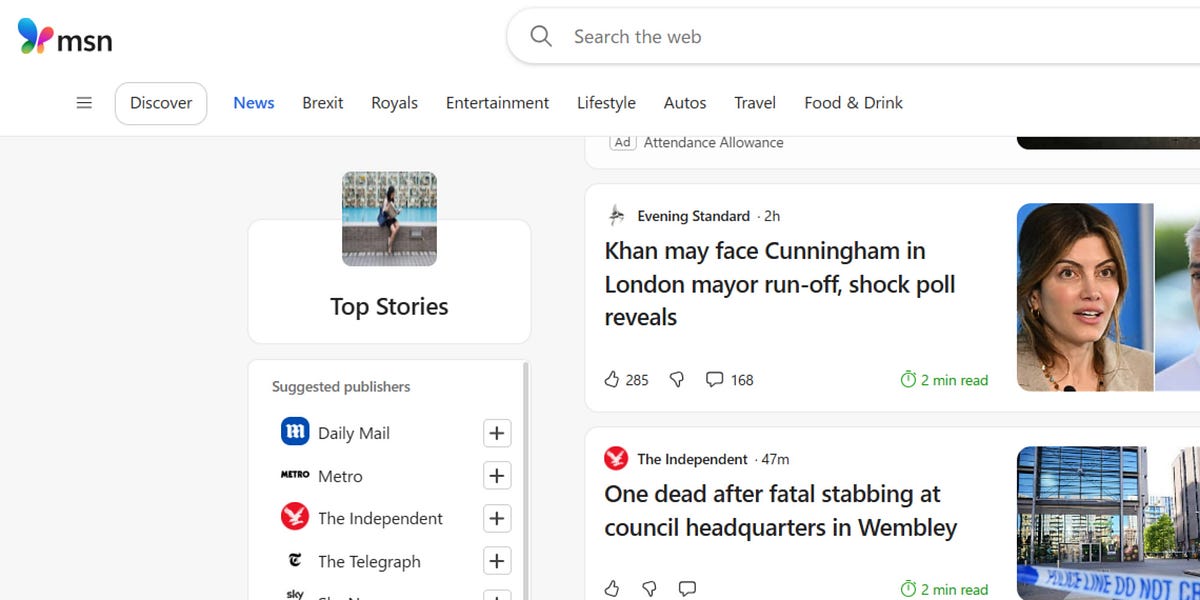Open One dead after fatal stabbing headline
The height and width of the screenshot is (600, 1200).
pos(781,511)
